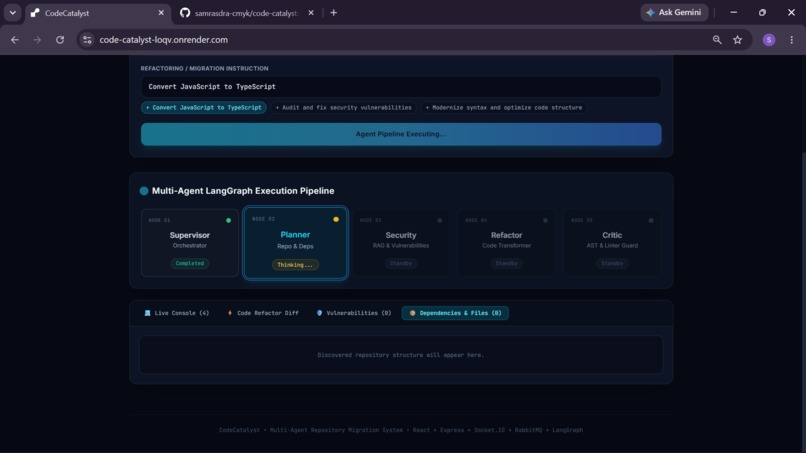The width and height of the screenshot is (806, 453).
Task: Click the Ask Gemini button
Action: tap(674, 12)
